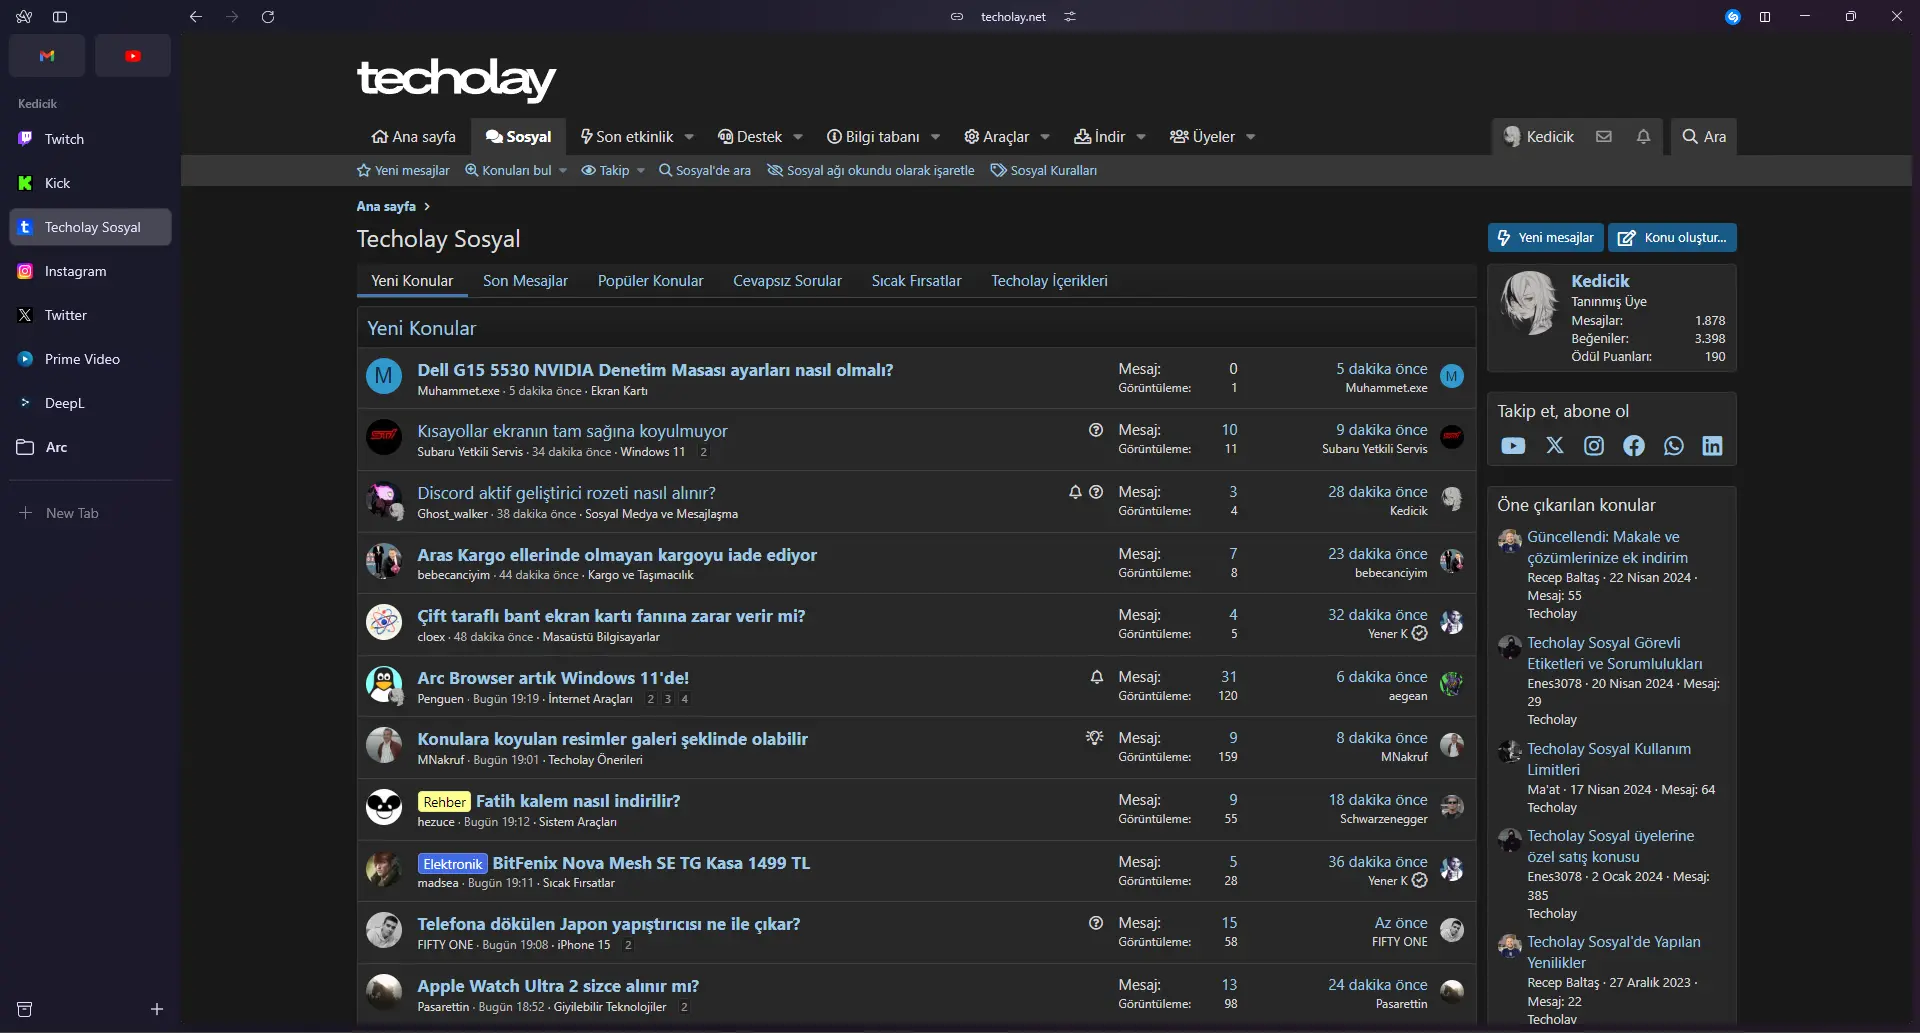Click the Ara search box
This screenshot has width=1920, height=1033.
click(1704, 137)
